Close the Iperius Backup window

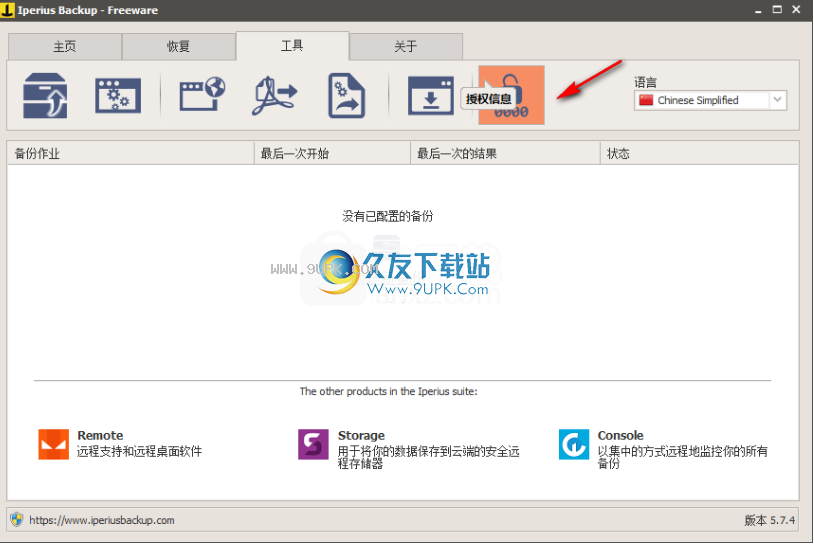pos(796,9)
